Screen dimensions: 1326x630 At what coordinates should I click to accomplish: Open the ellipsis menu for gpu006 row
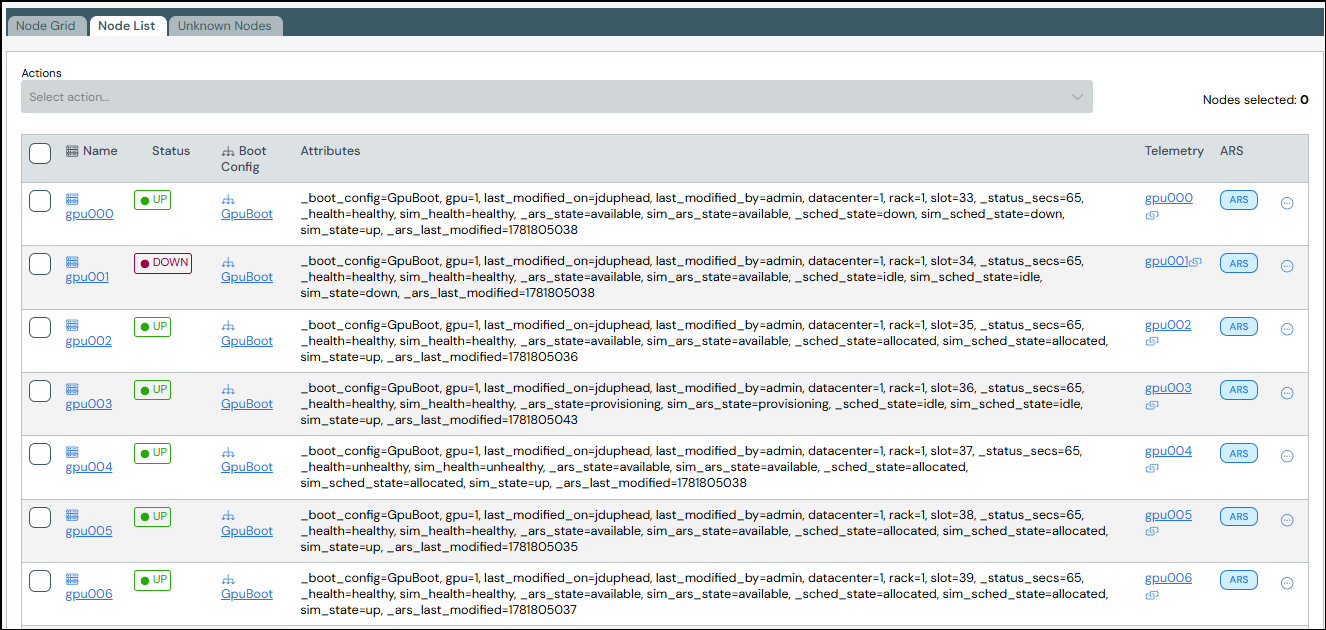tap(1287, 583)
